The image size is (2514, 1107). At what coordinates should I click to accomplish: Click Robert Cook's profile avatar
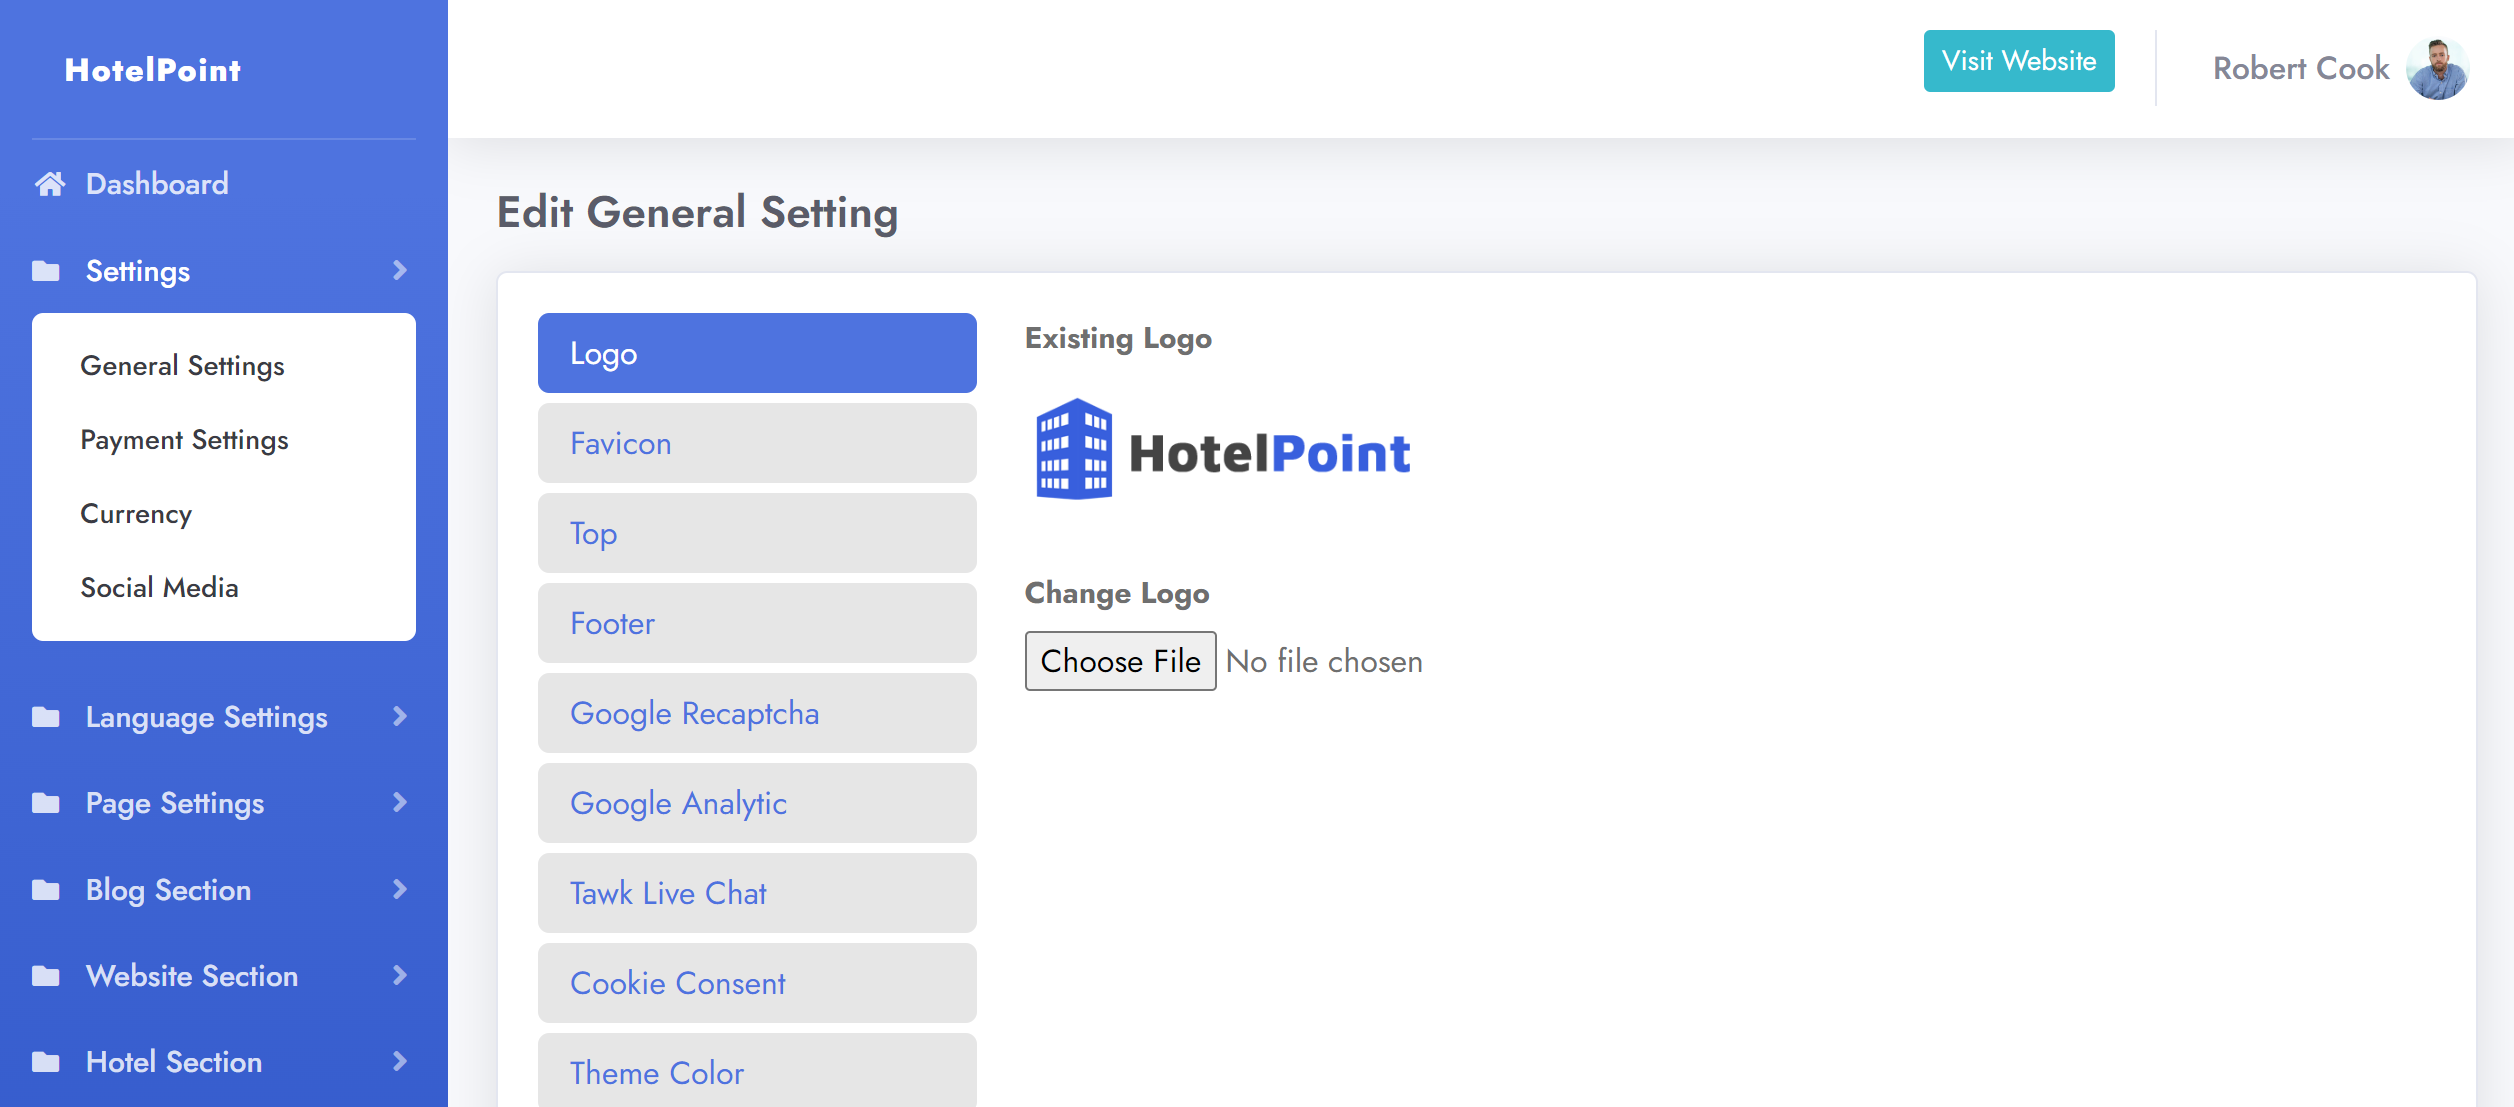[x=2436, y=69]
